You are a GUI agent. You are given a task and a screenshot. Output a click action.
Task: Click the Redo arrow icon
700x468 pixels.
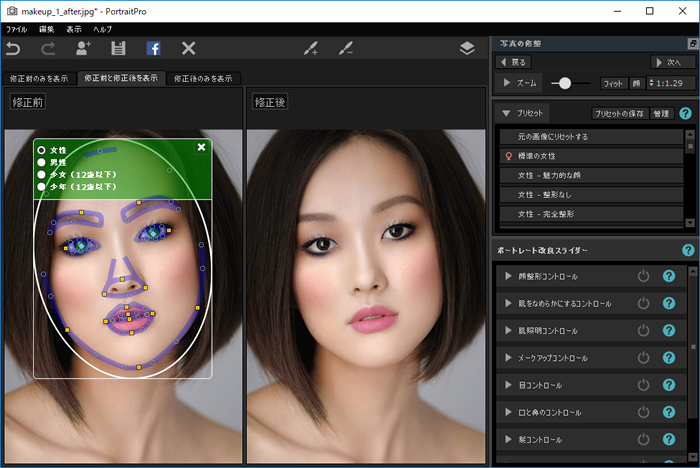click(x=48, y=48)
